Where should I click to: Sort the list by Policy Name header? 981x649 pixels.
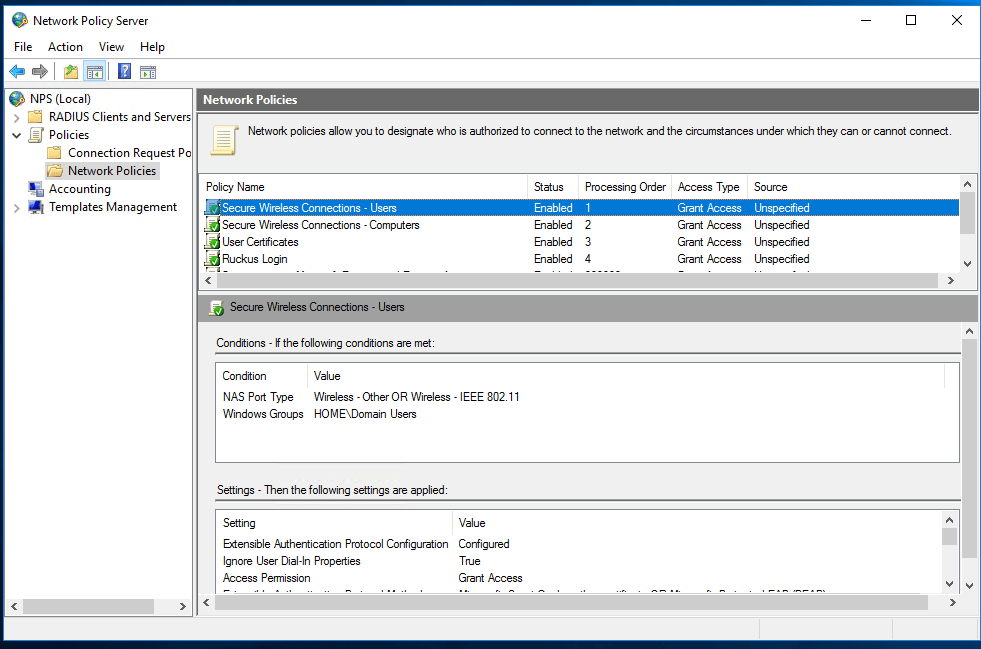(x=235, y=187)
